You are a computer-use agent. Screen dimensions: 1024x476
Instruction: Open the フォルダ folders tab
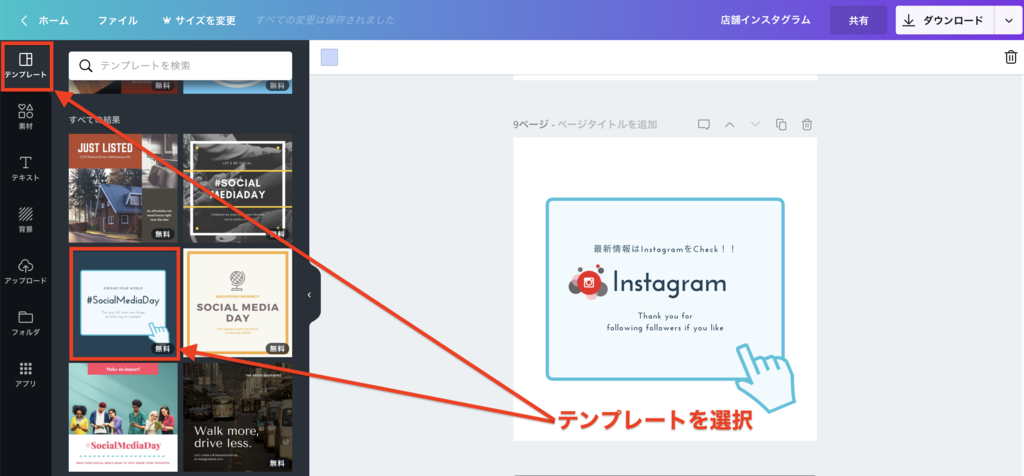click(x=25, y=323)
